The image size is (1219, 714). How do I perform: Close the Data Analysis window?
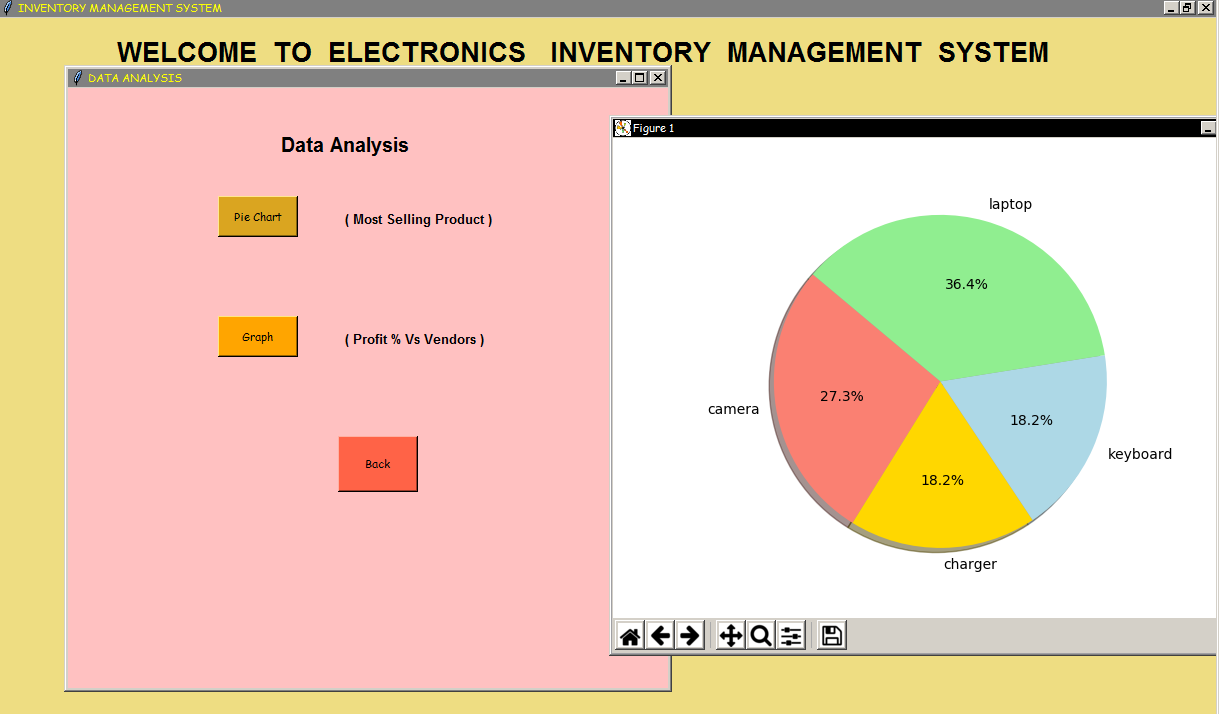click(x=657, y=78)
